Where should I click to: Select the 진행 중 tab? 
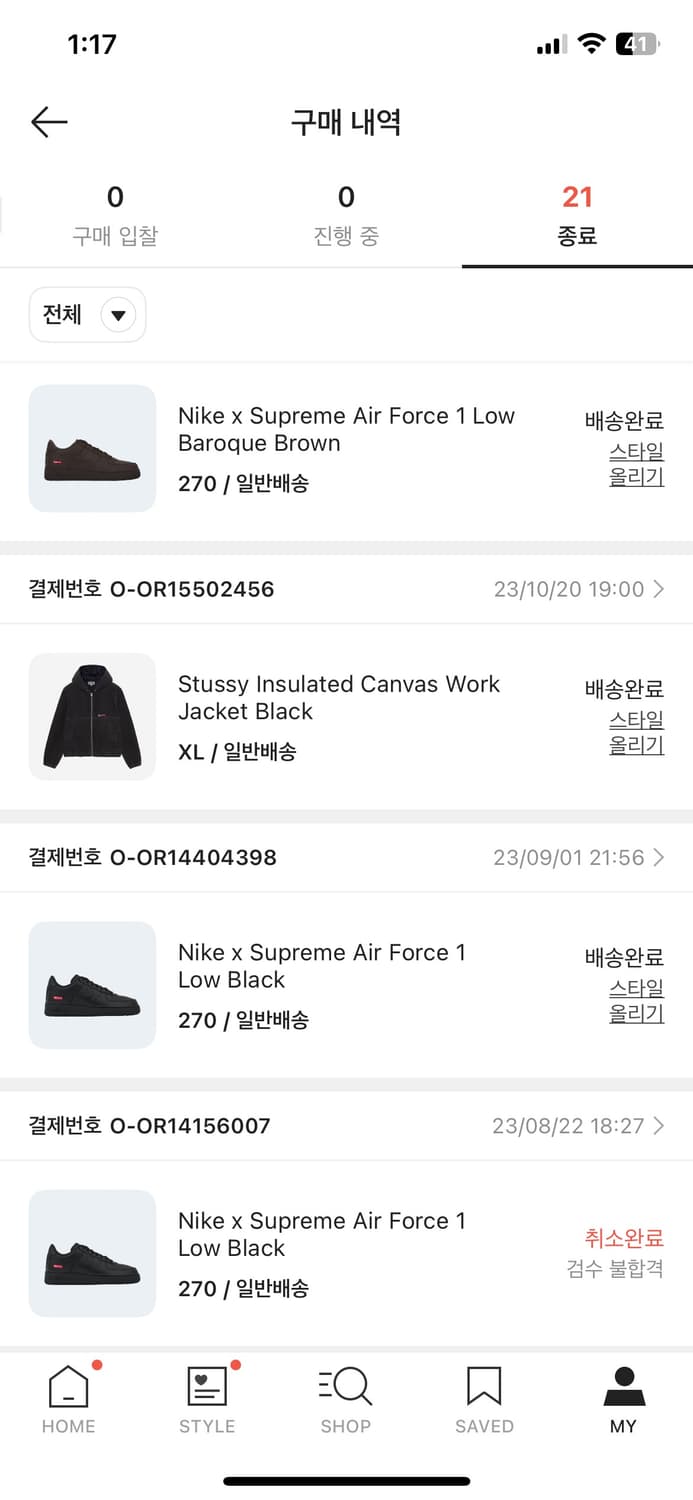[x=346, y=212]
